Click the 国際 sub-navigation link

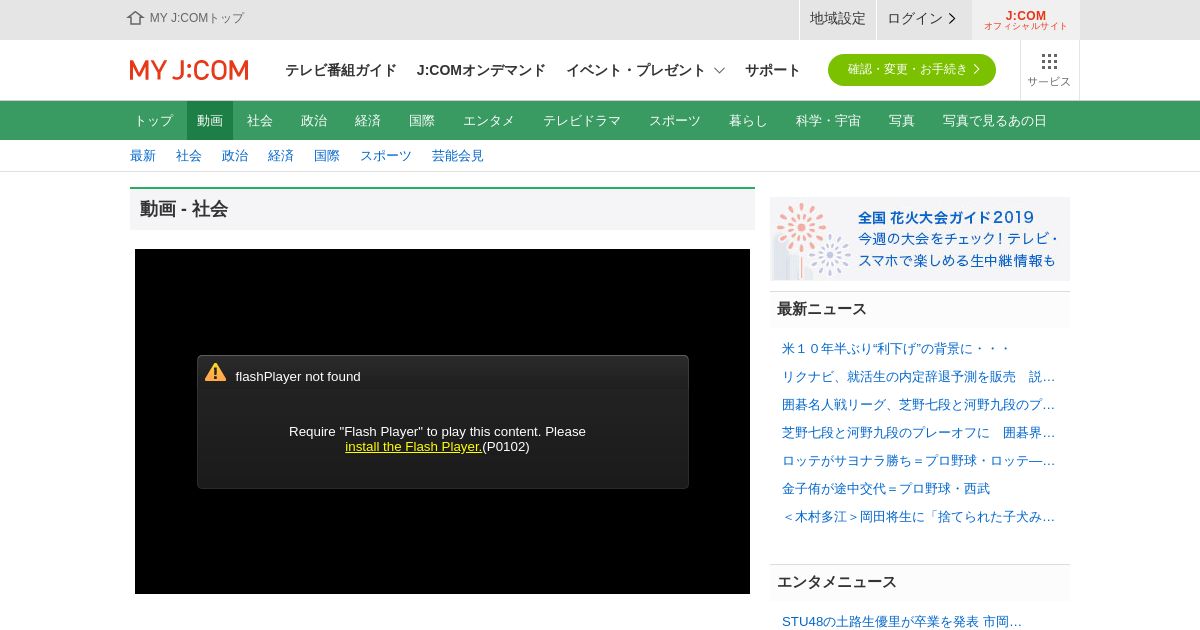(x=327, y=156)
